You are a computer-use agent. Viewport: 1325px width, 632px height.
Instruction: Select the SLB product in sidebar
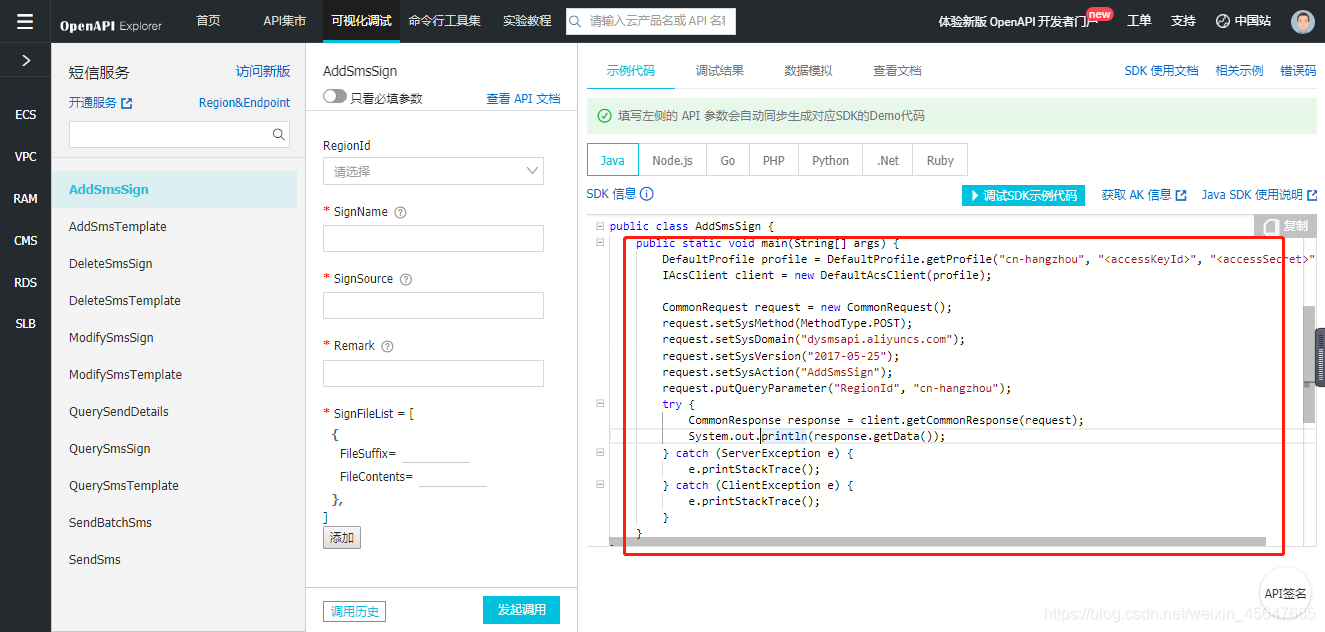[25, 324]
